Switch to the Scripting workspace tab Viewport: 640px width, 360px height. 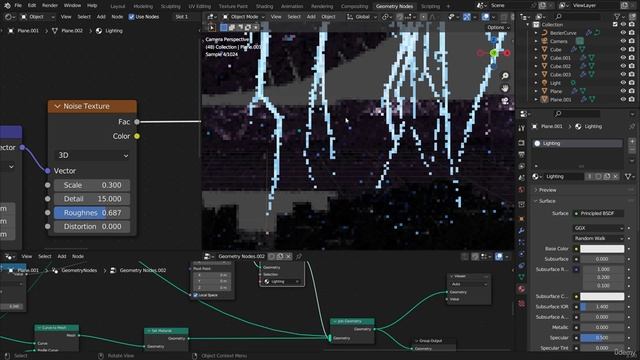click(430, 6)
